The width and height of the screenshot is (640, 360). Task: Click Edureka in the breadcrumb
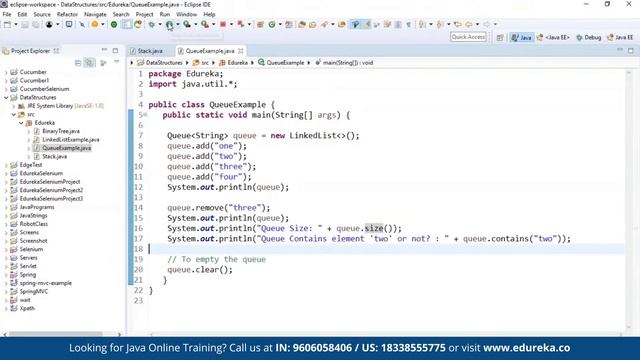point(238,63)
